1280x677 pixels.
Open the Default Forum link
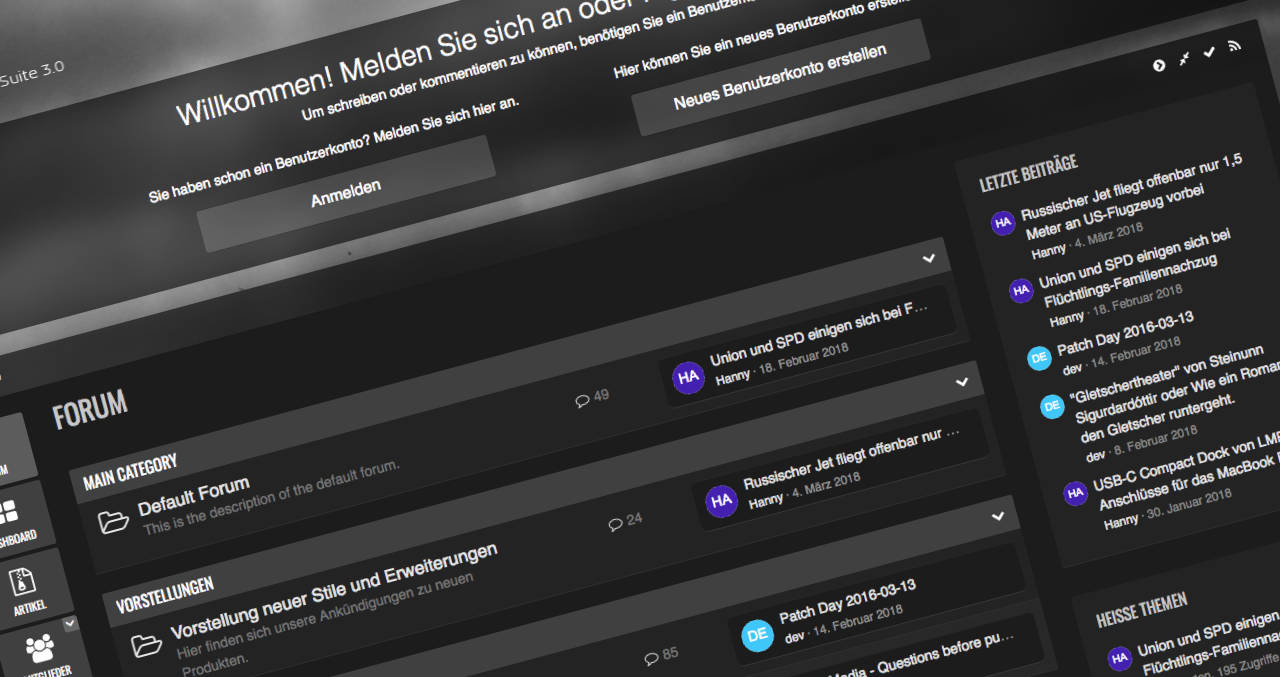pyautogui.click(x=194, y=497)
